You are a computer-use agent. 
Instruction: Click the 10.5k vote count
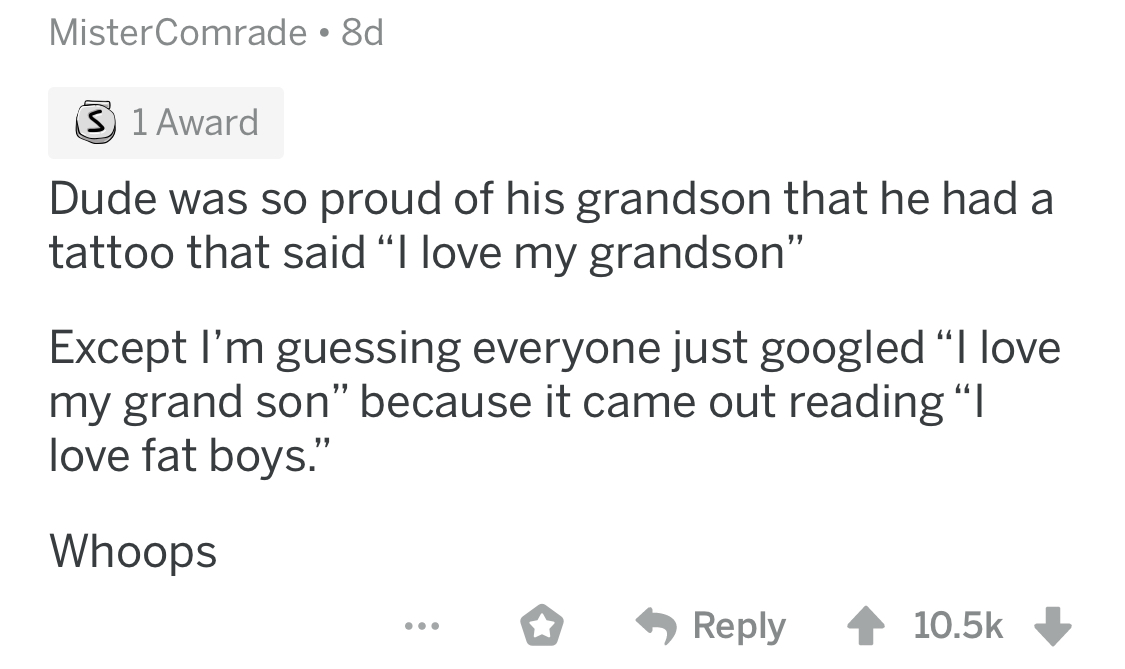958,626
